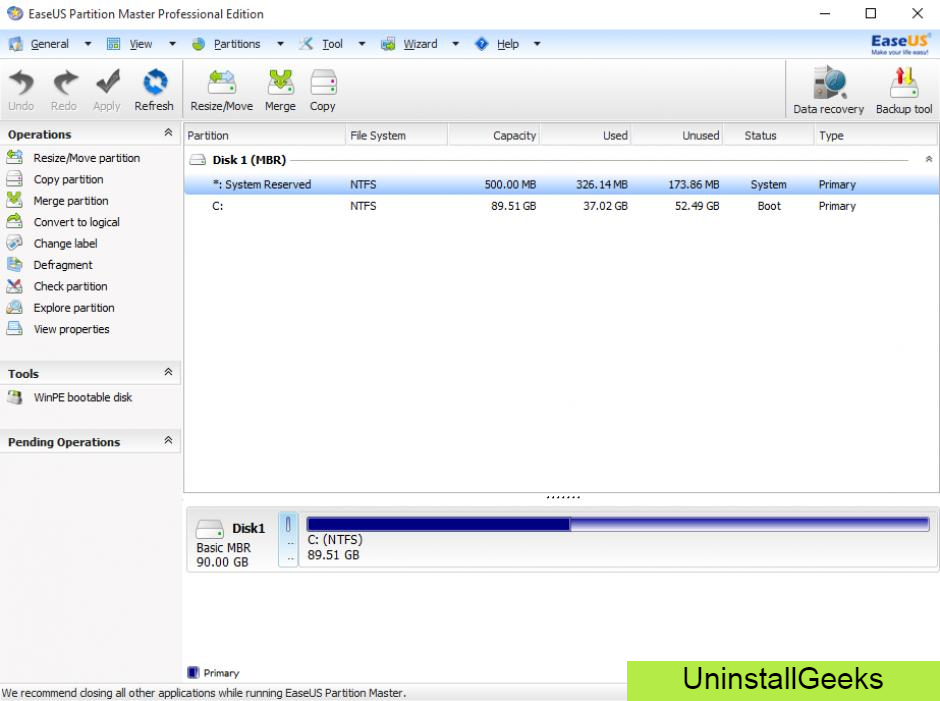Open the Wizard menu
The image size is (940, 701).
[420, 44]
